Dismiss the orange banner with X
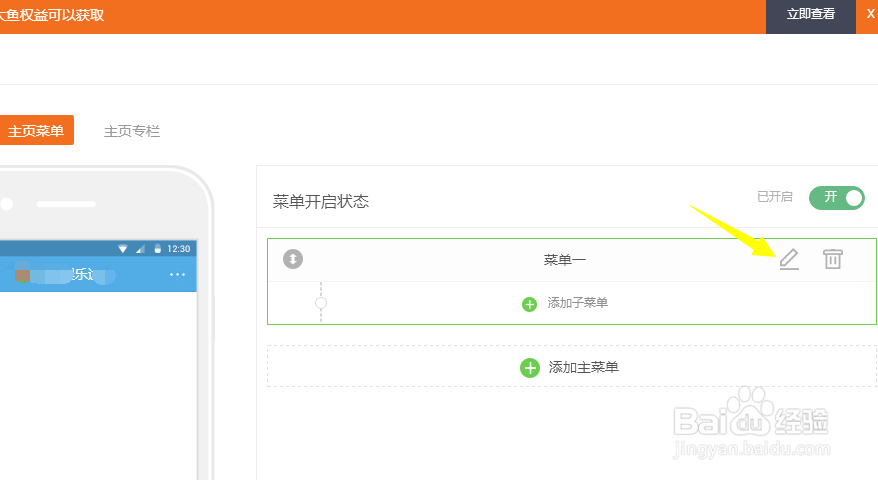 870,14
